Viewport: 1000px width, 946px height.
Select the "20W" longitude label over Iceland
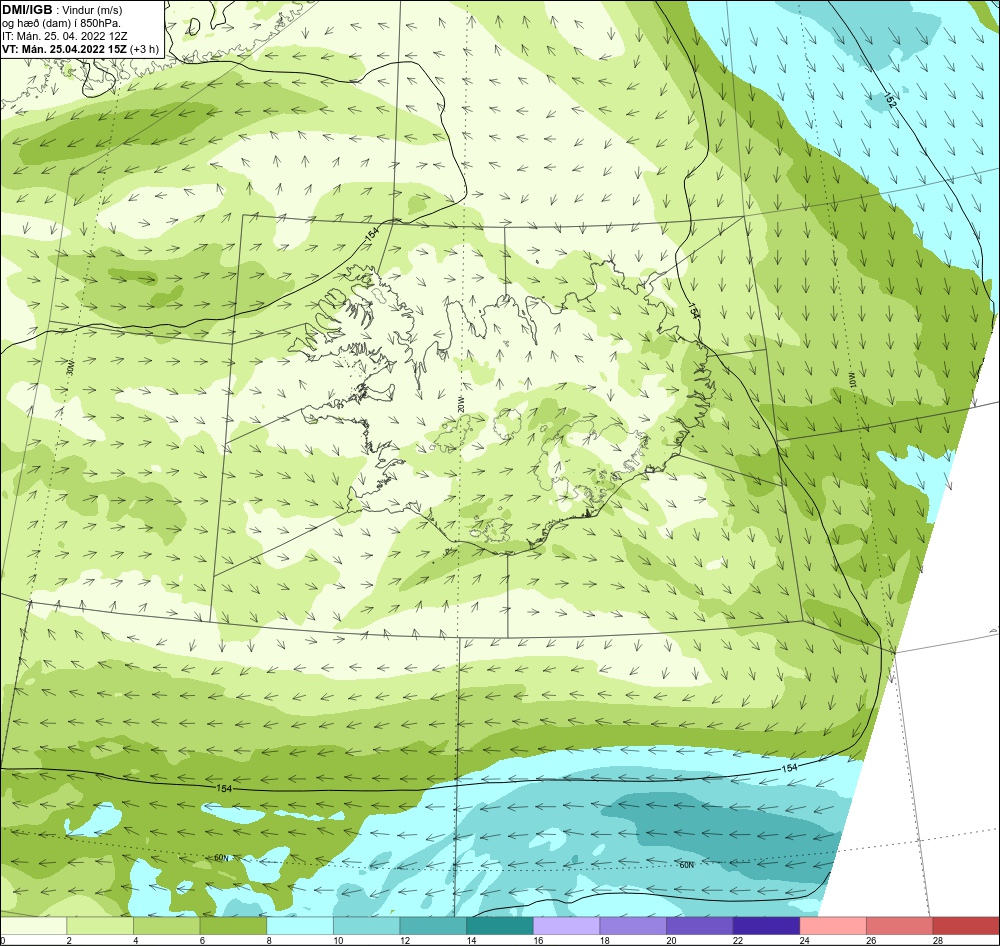(x=460, y=405)
